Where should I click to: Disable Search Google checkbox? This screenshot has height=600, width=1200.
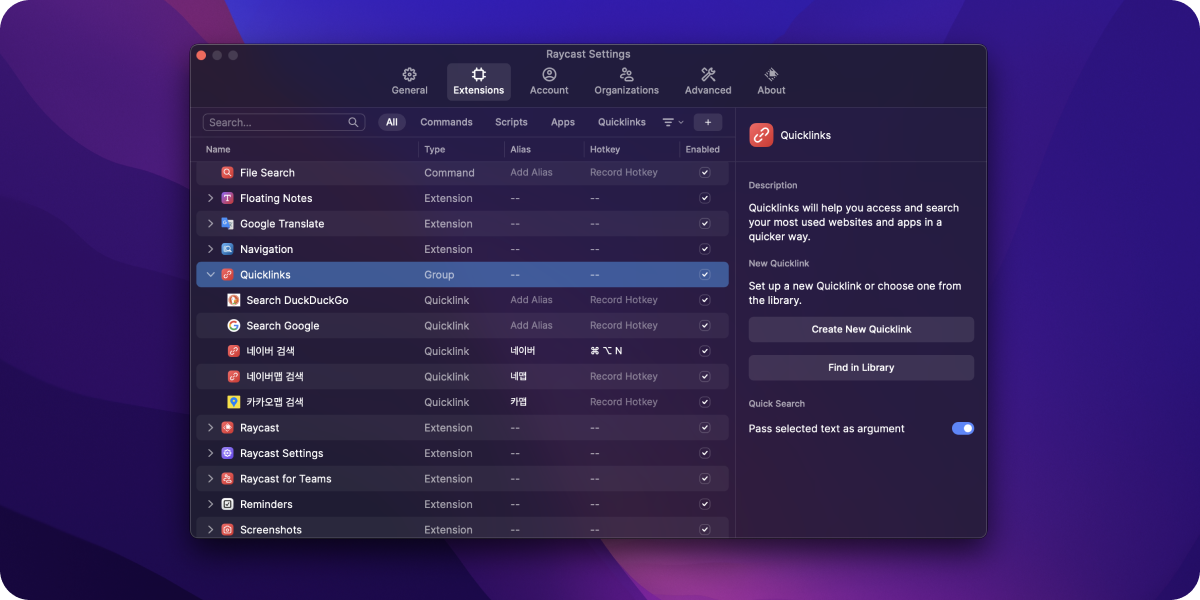click(x=705, y=326)
